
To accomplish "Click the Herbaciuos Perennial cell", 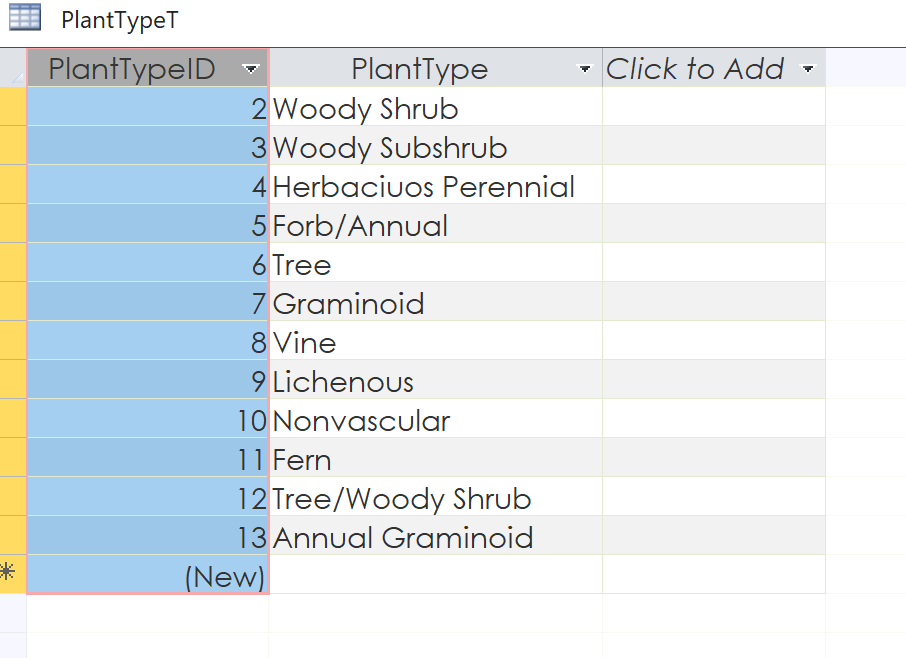I will click(436, 184).
